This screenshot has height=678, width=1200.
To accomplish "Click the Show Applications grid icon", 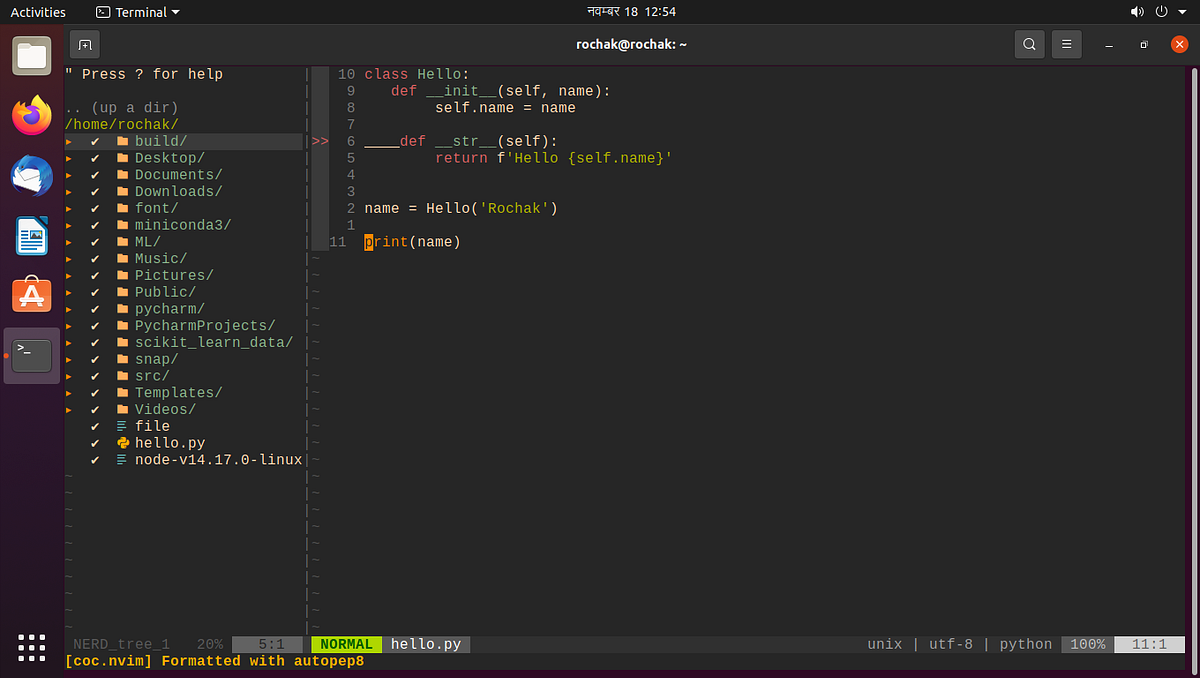I will tap(31, 647).
